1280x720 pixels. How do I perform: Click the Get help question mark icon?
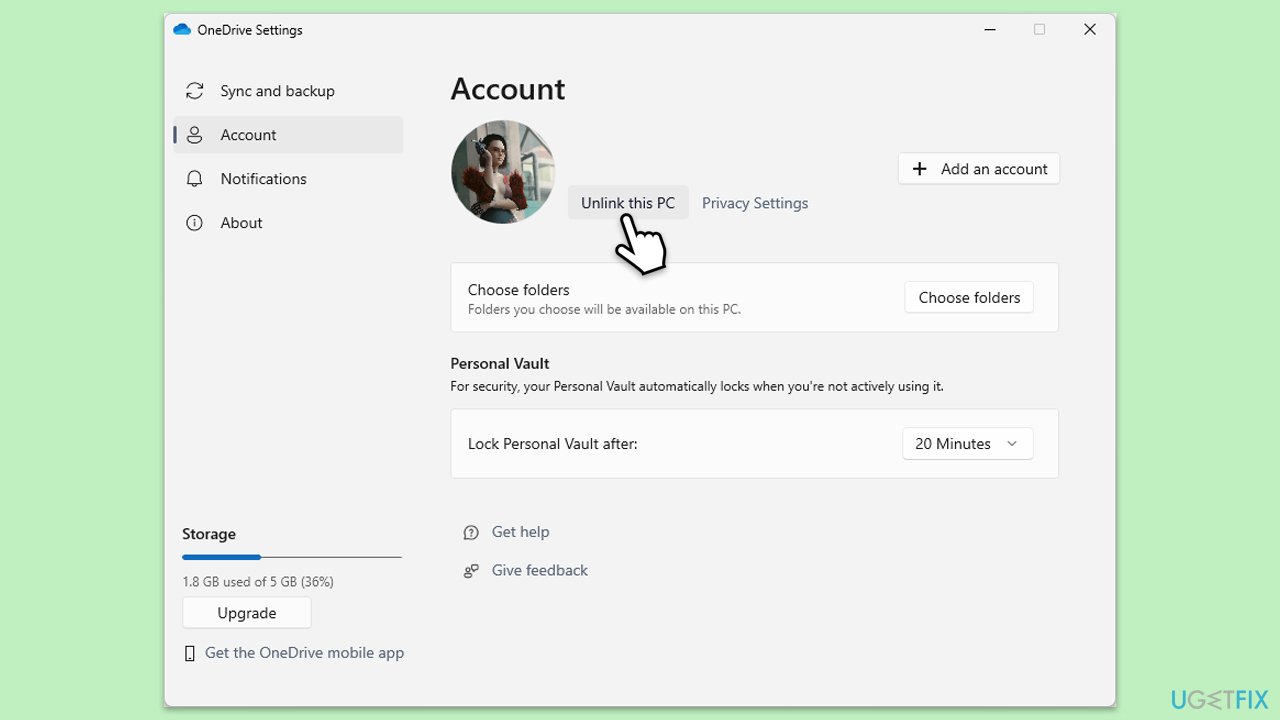(x=471, y=533)
